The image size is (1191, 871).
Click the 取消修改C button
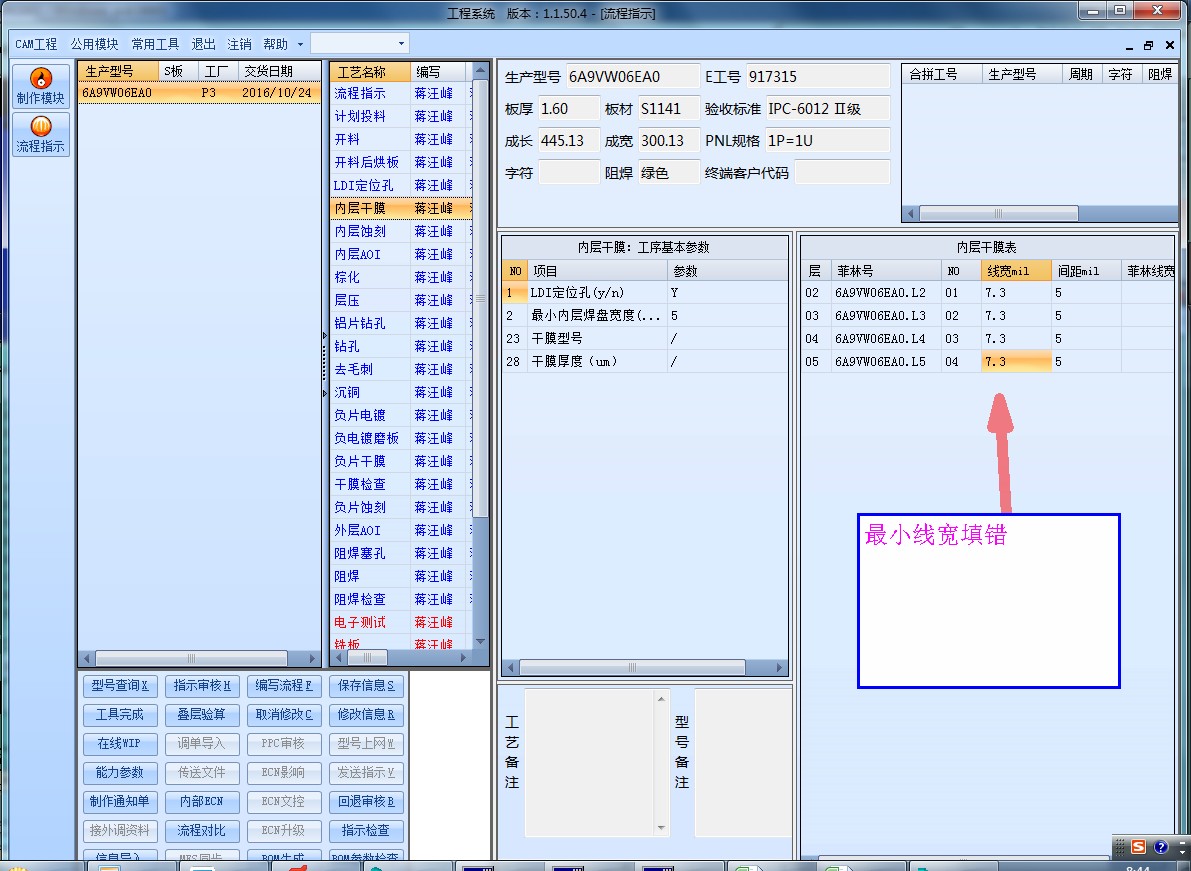[284, 715]
